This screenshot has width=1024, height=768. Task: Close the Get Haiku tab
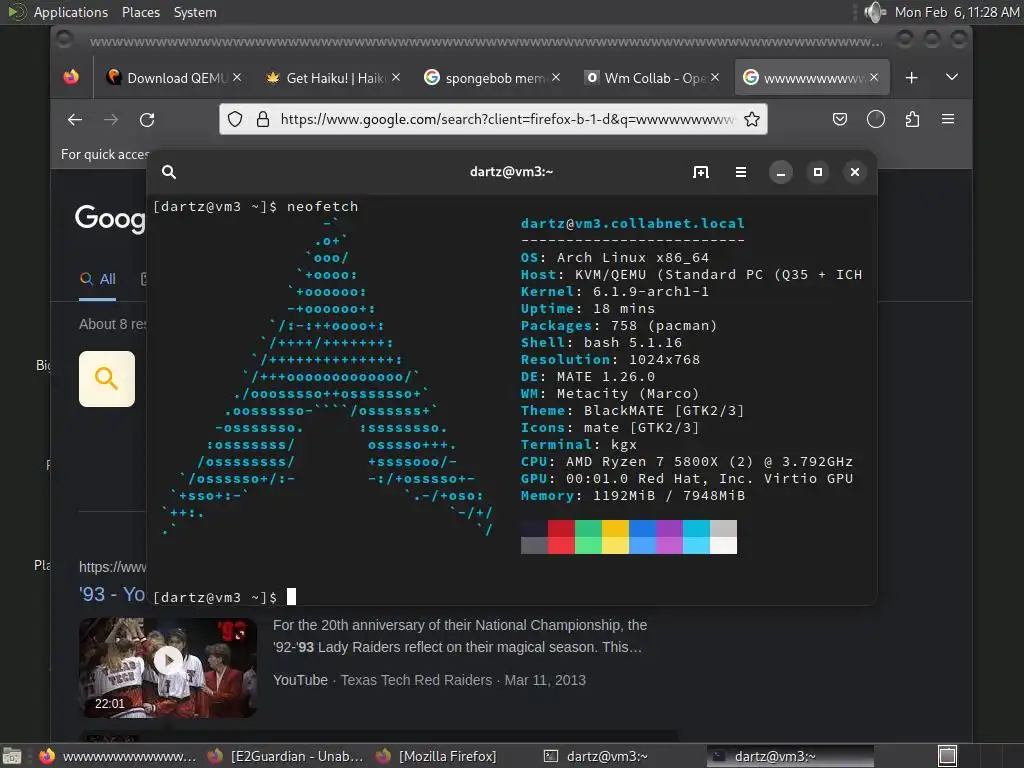point(396,77)
